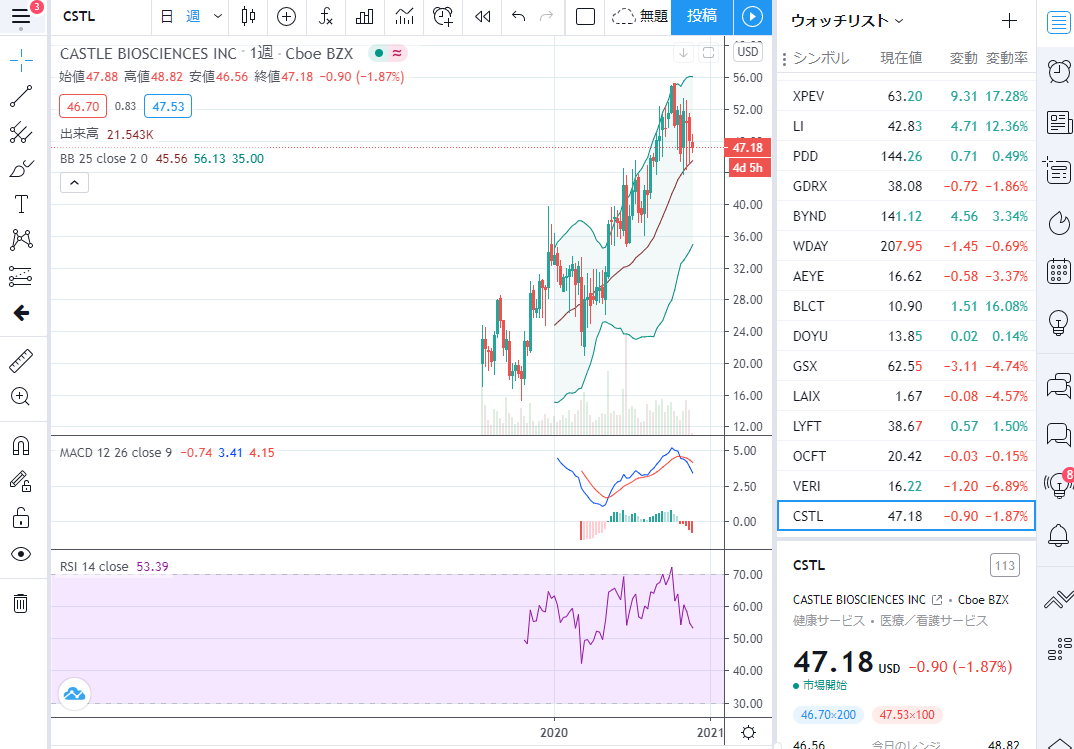Image resolution: width=1074 pixels, height=749 pixels.
Task: Select the text annotation tool
Action: (x=21, y=204)
